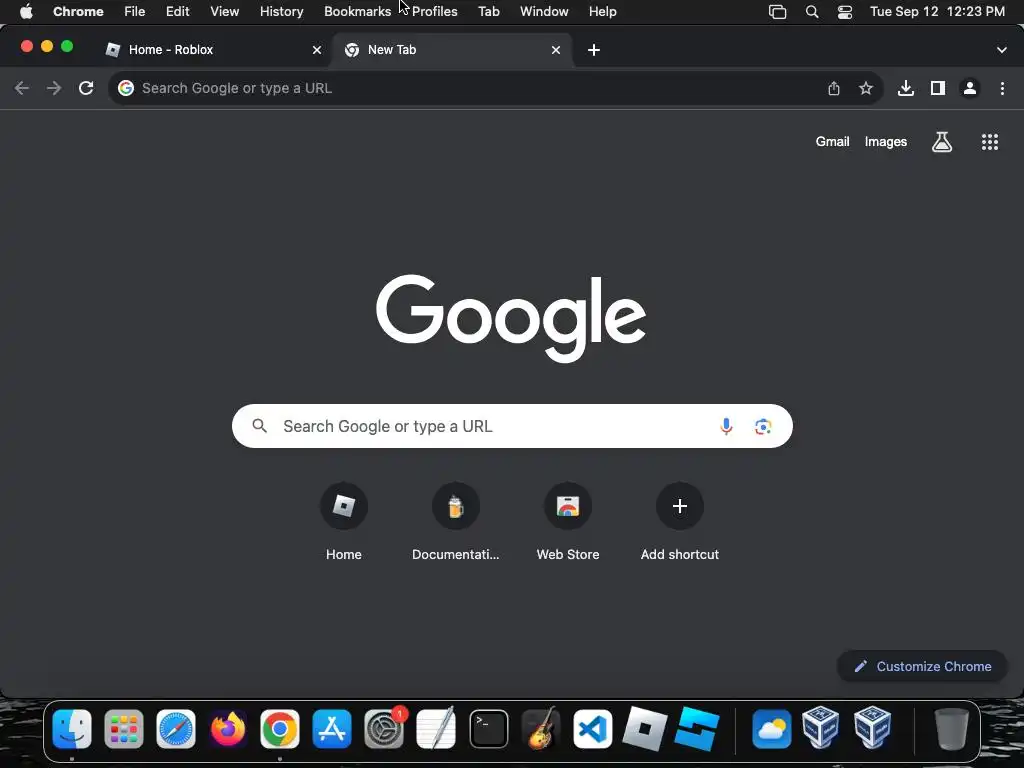Image resolution: width=1024 pixels, height=768 pixels.
Task: Search by image with Google Lens icon
Action: (x=763, y=426)
